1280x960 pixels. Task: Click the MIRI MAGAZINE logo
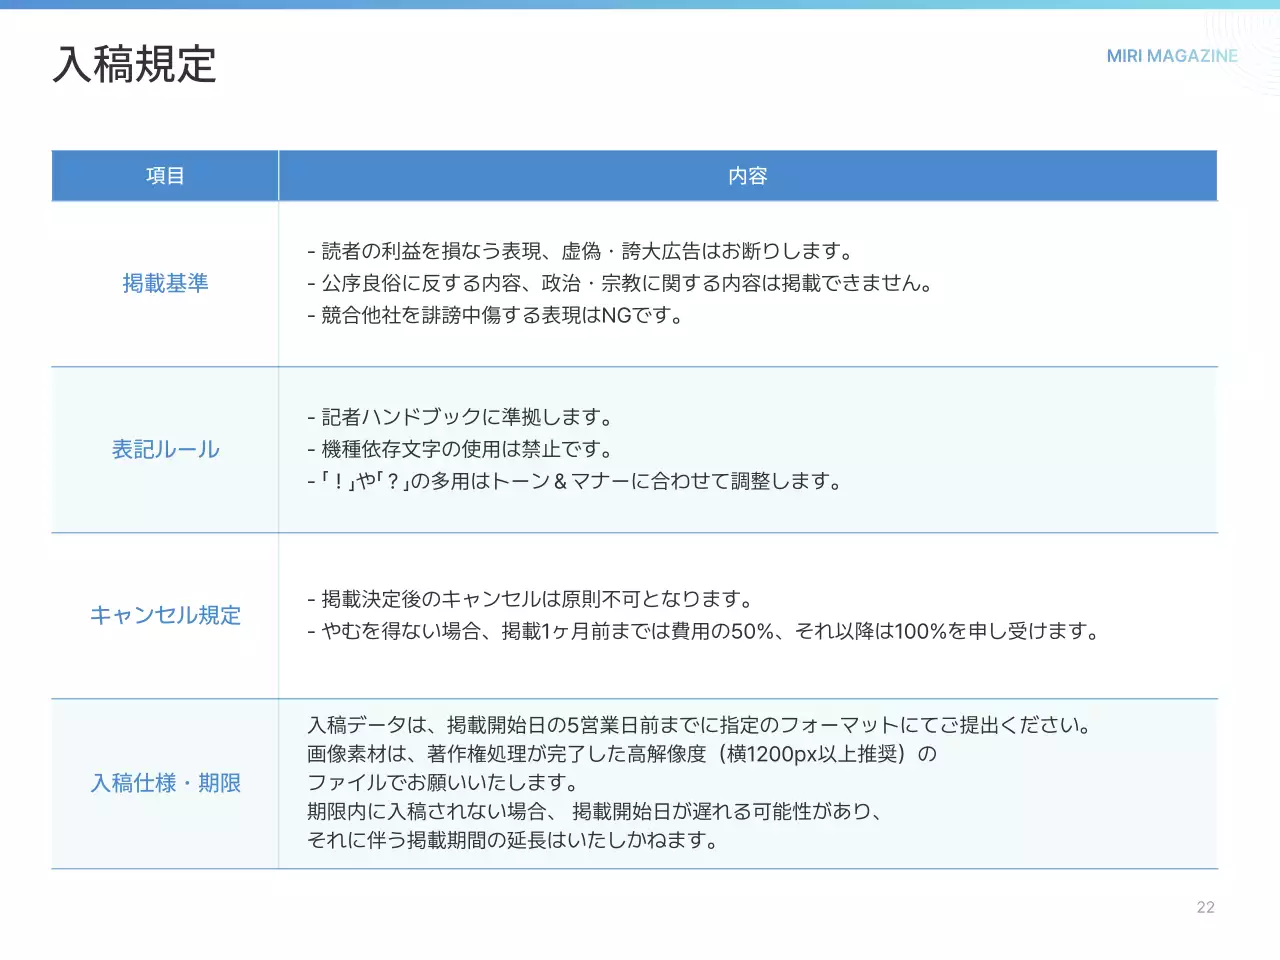point(1171,56)
